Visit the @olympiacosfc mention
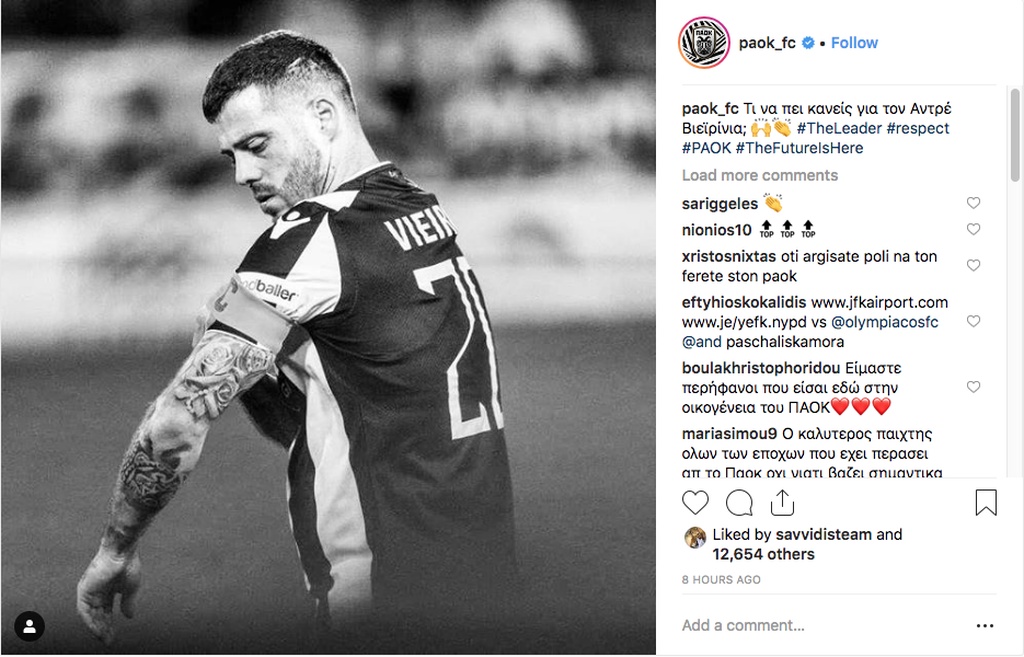 click(884, 322)
